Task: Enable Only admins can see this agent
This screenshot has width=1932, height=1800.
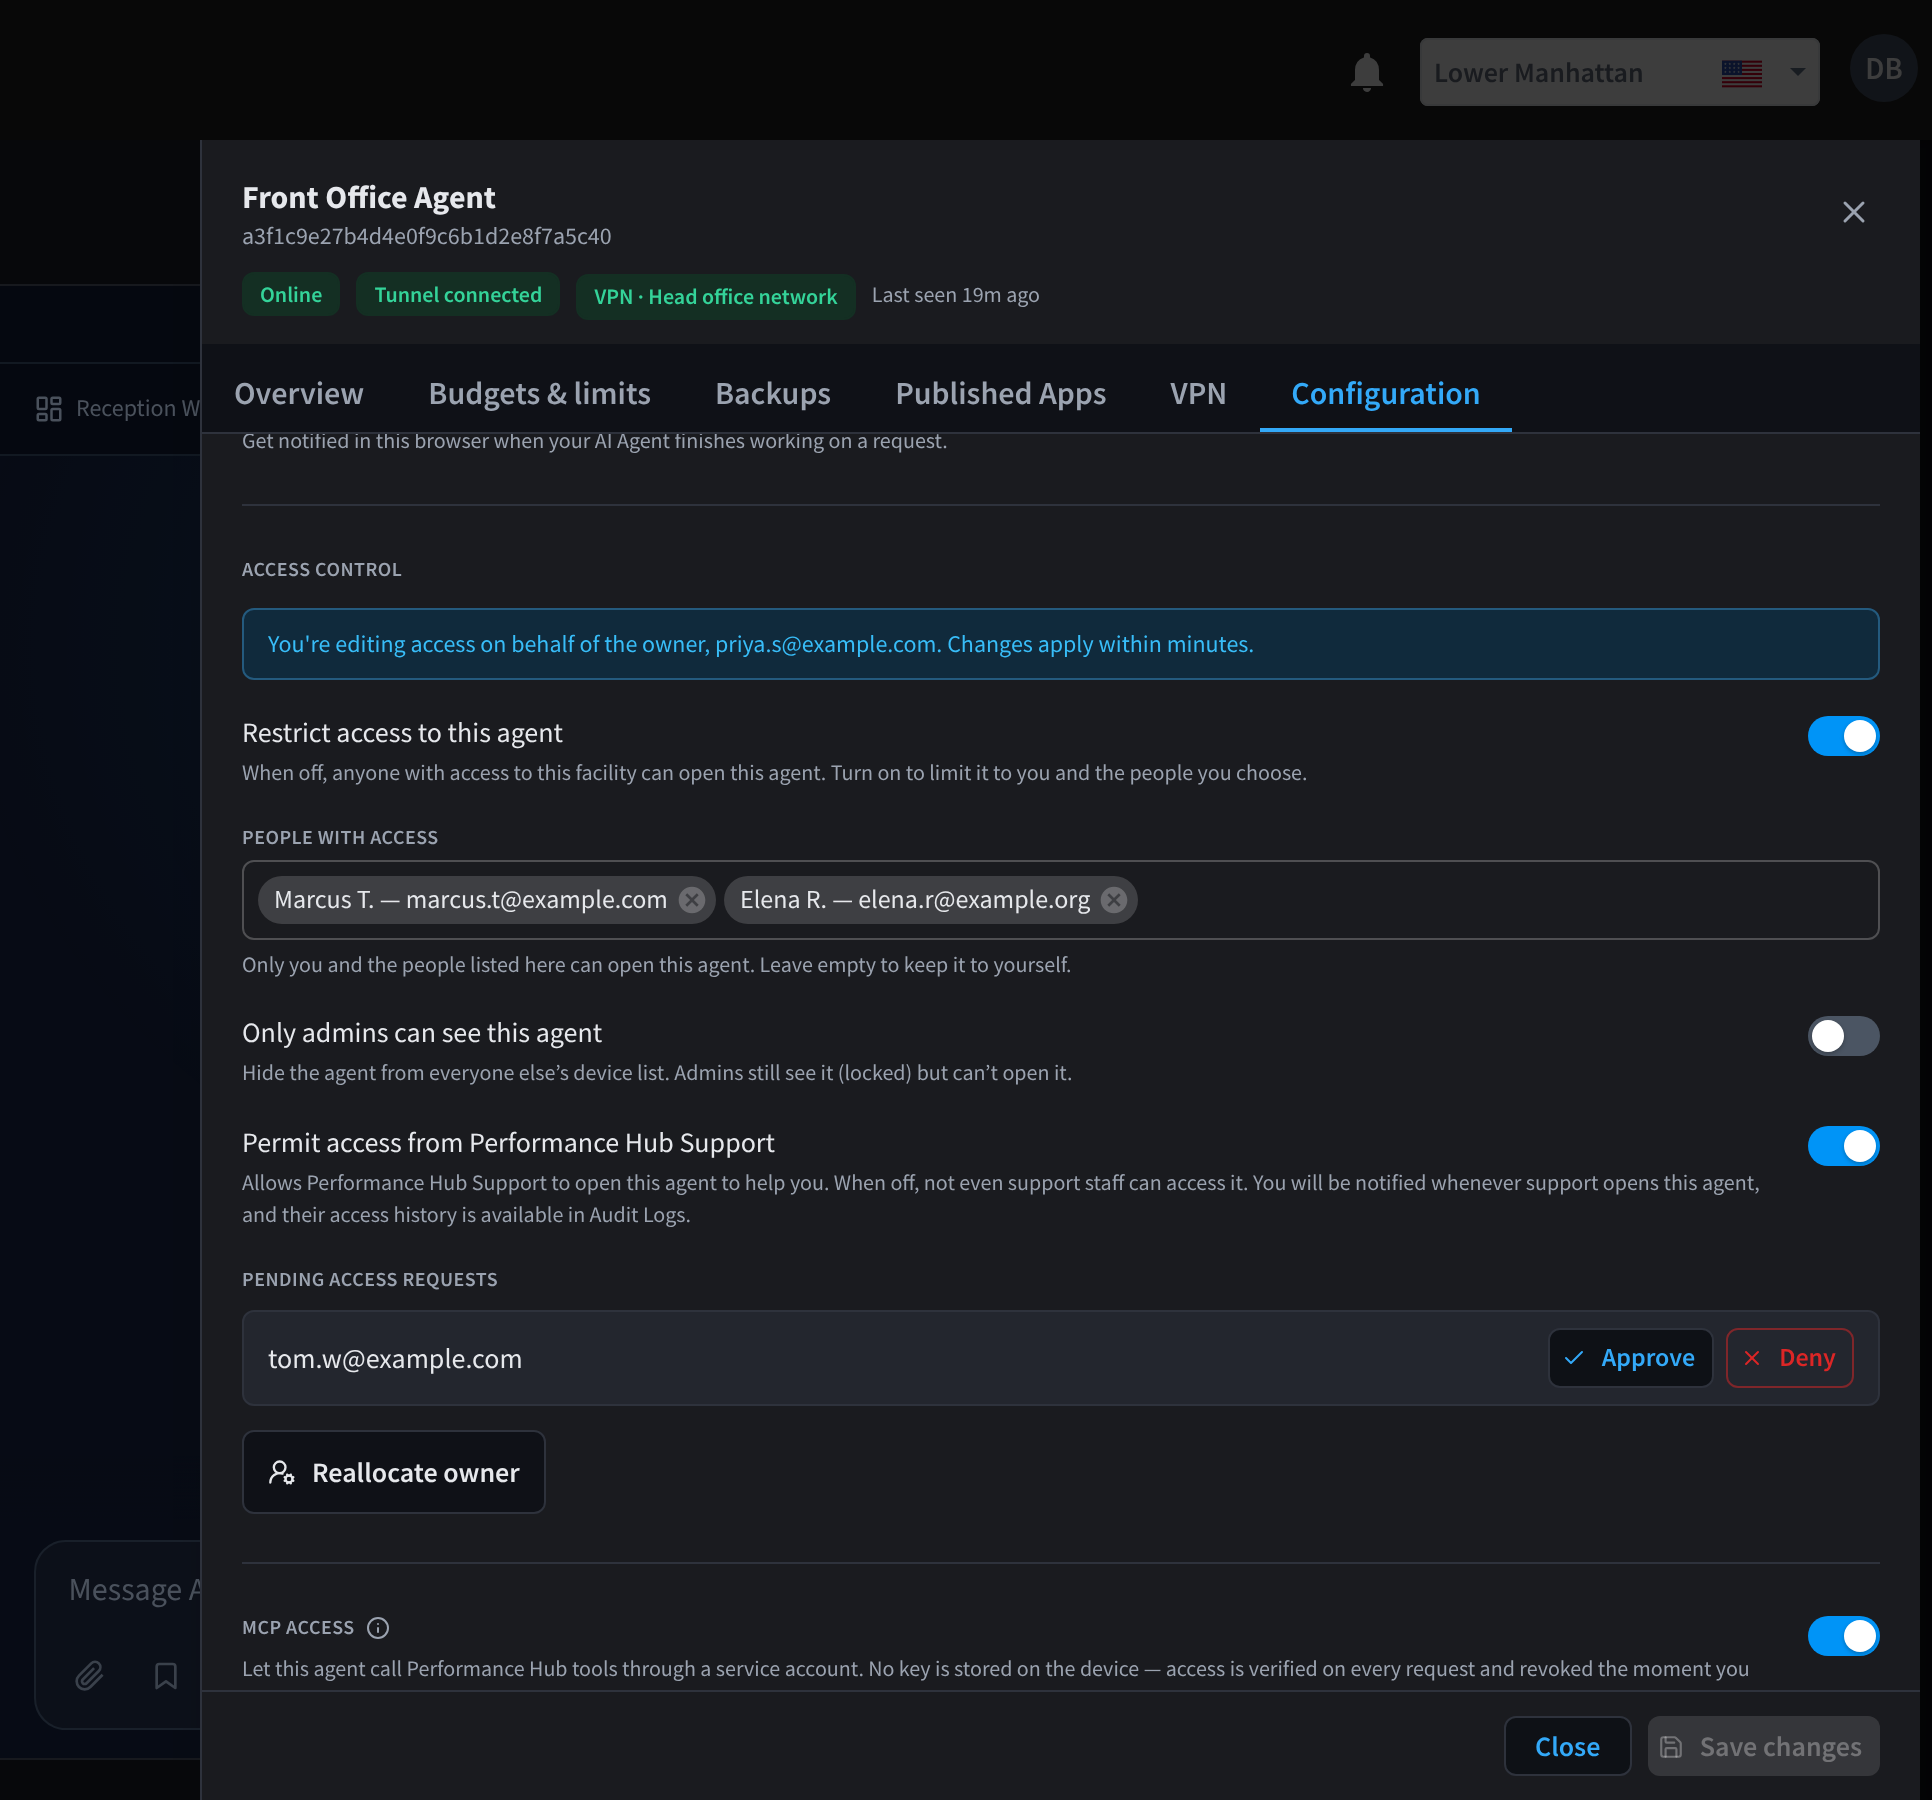Action: 1843,1036
